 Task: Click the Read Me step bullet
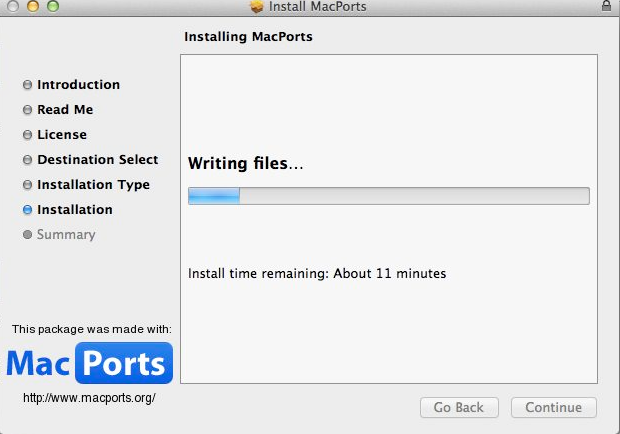pos(27,109)
